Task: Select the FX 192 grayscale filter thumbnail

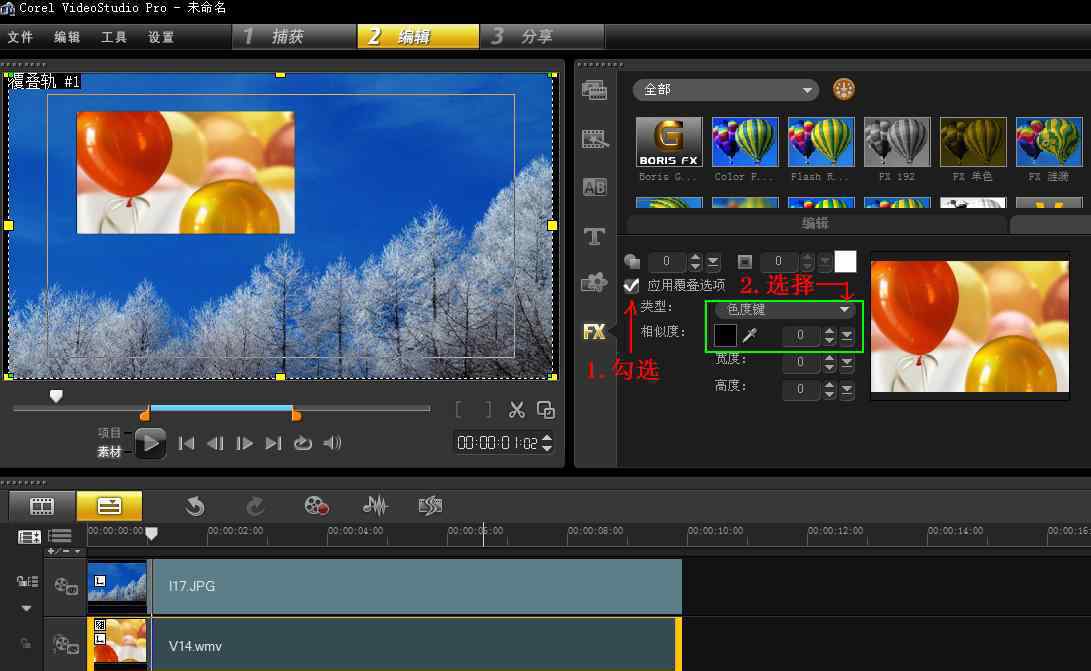Action: 897,143
